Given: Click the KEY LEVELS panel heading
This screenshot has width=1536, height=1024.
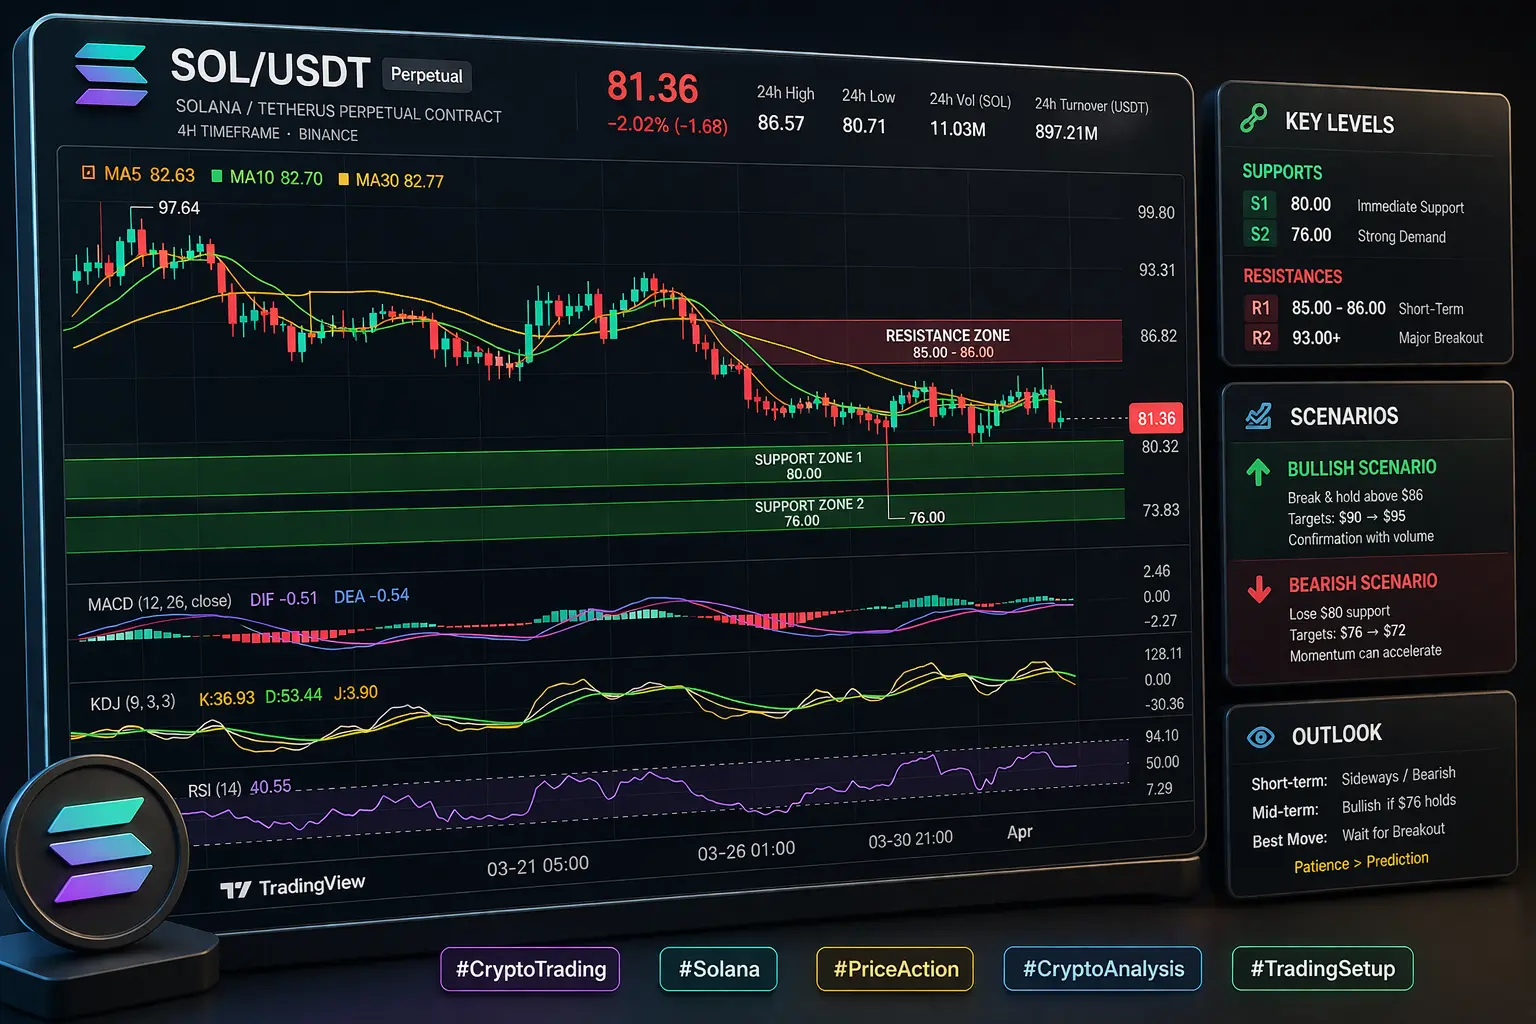Looking at the screenshot, I should point(1339,123).
